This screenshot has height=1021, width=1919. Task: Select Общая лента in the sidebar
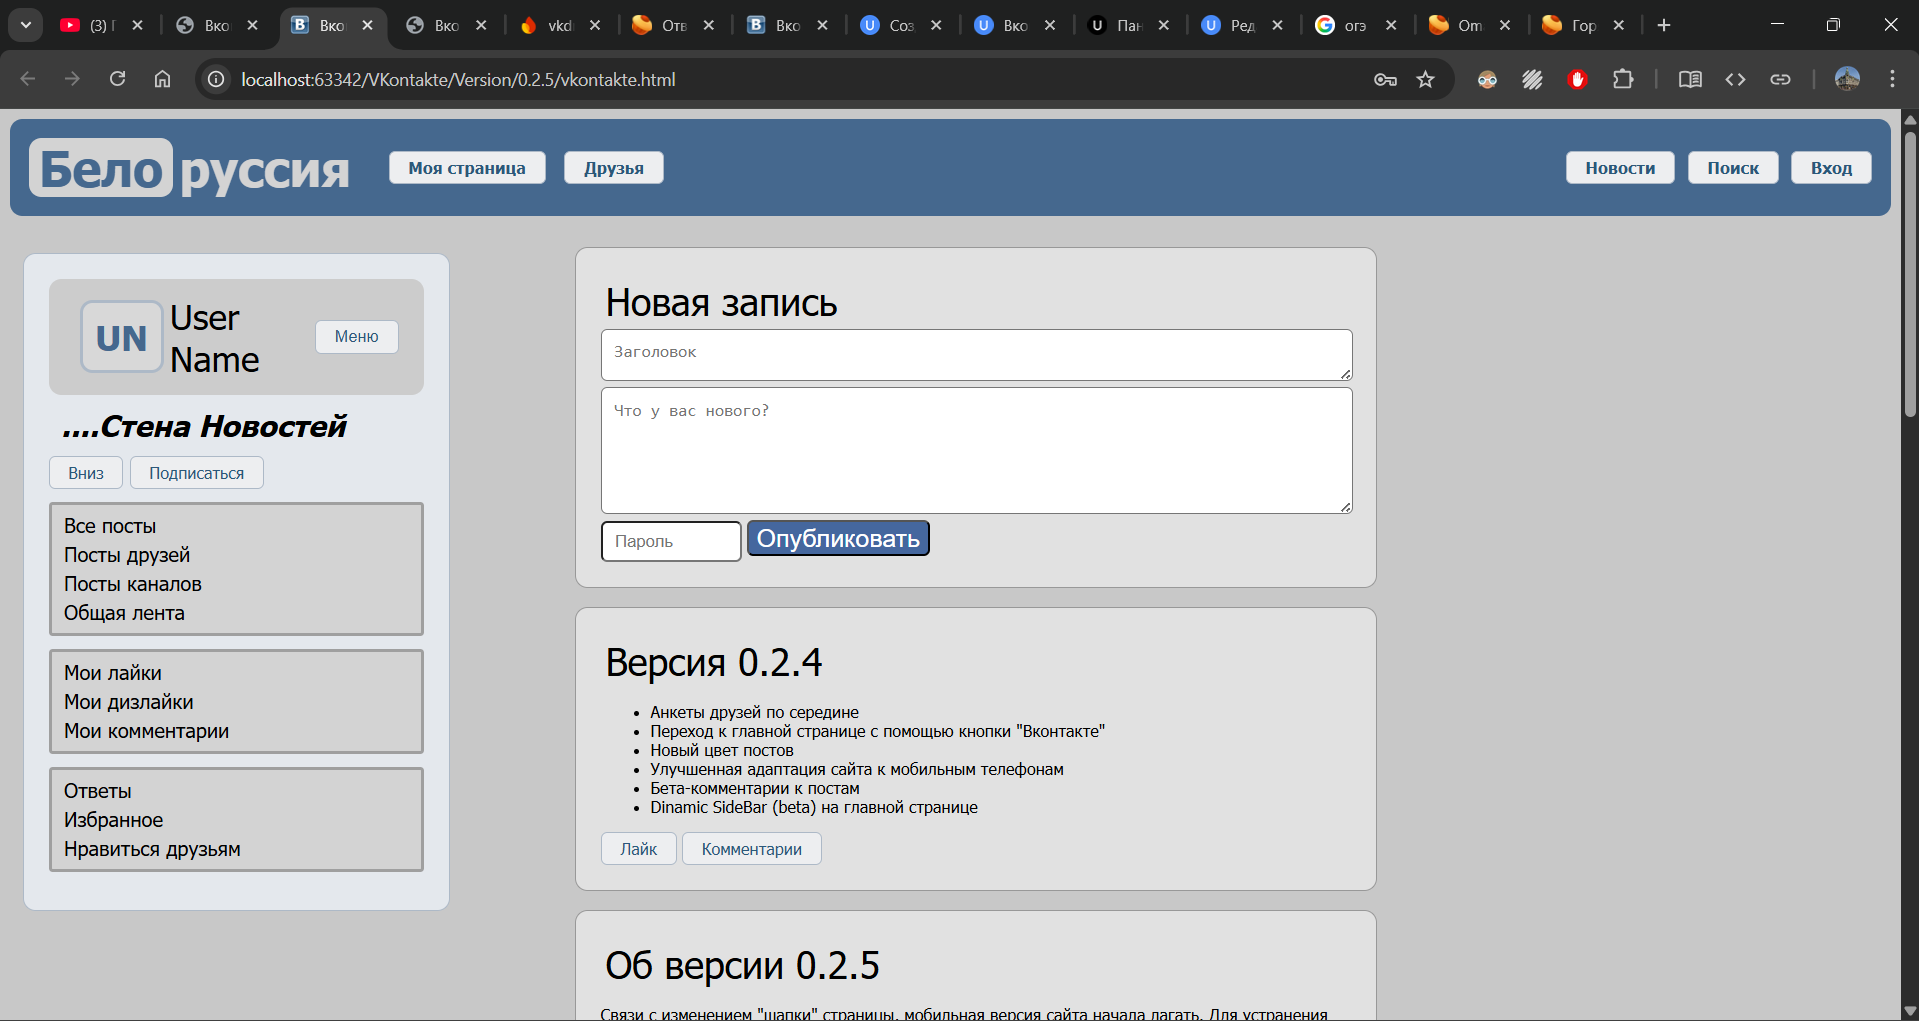124,613
